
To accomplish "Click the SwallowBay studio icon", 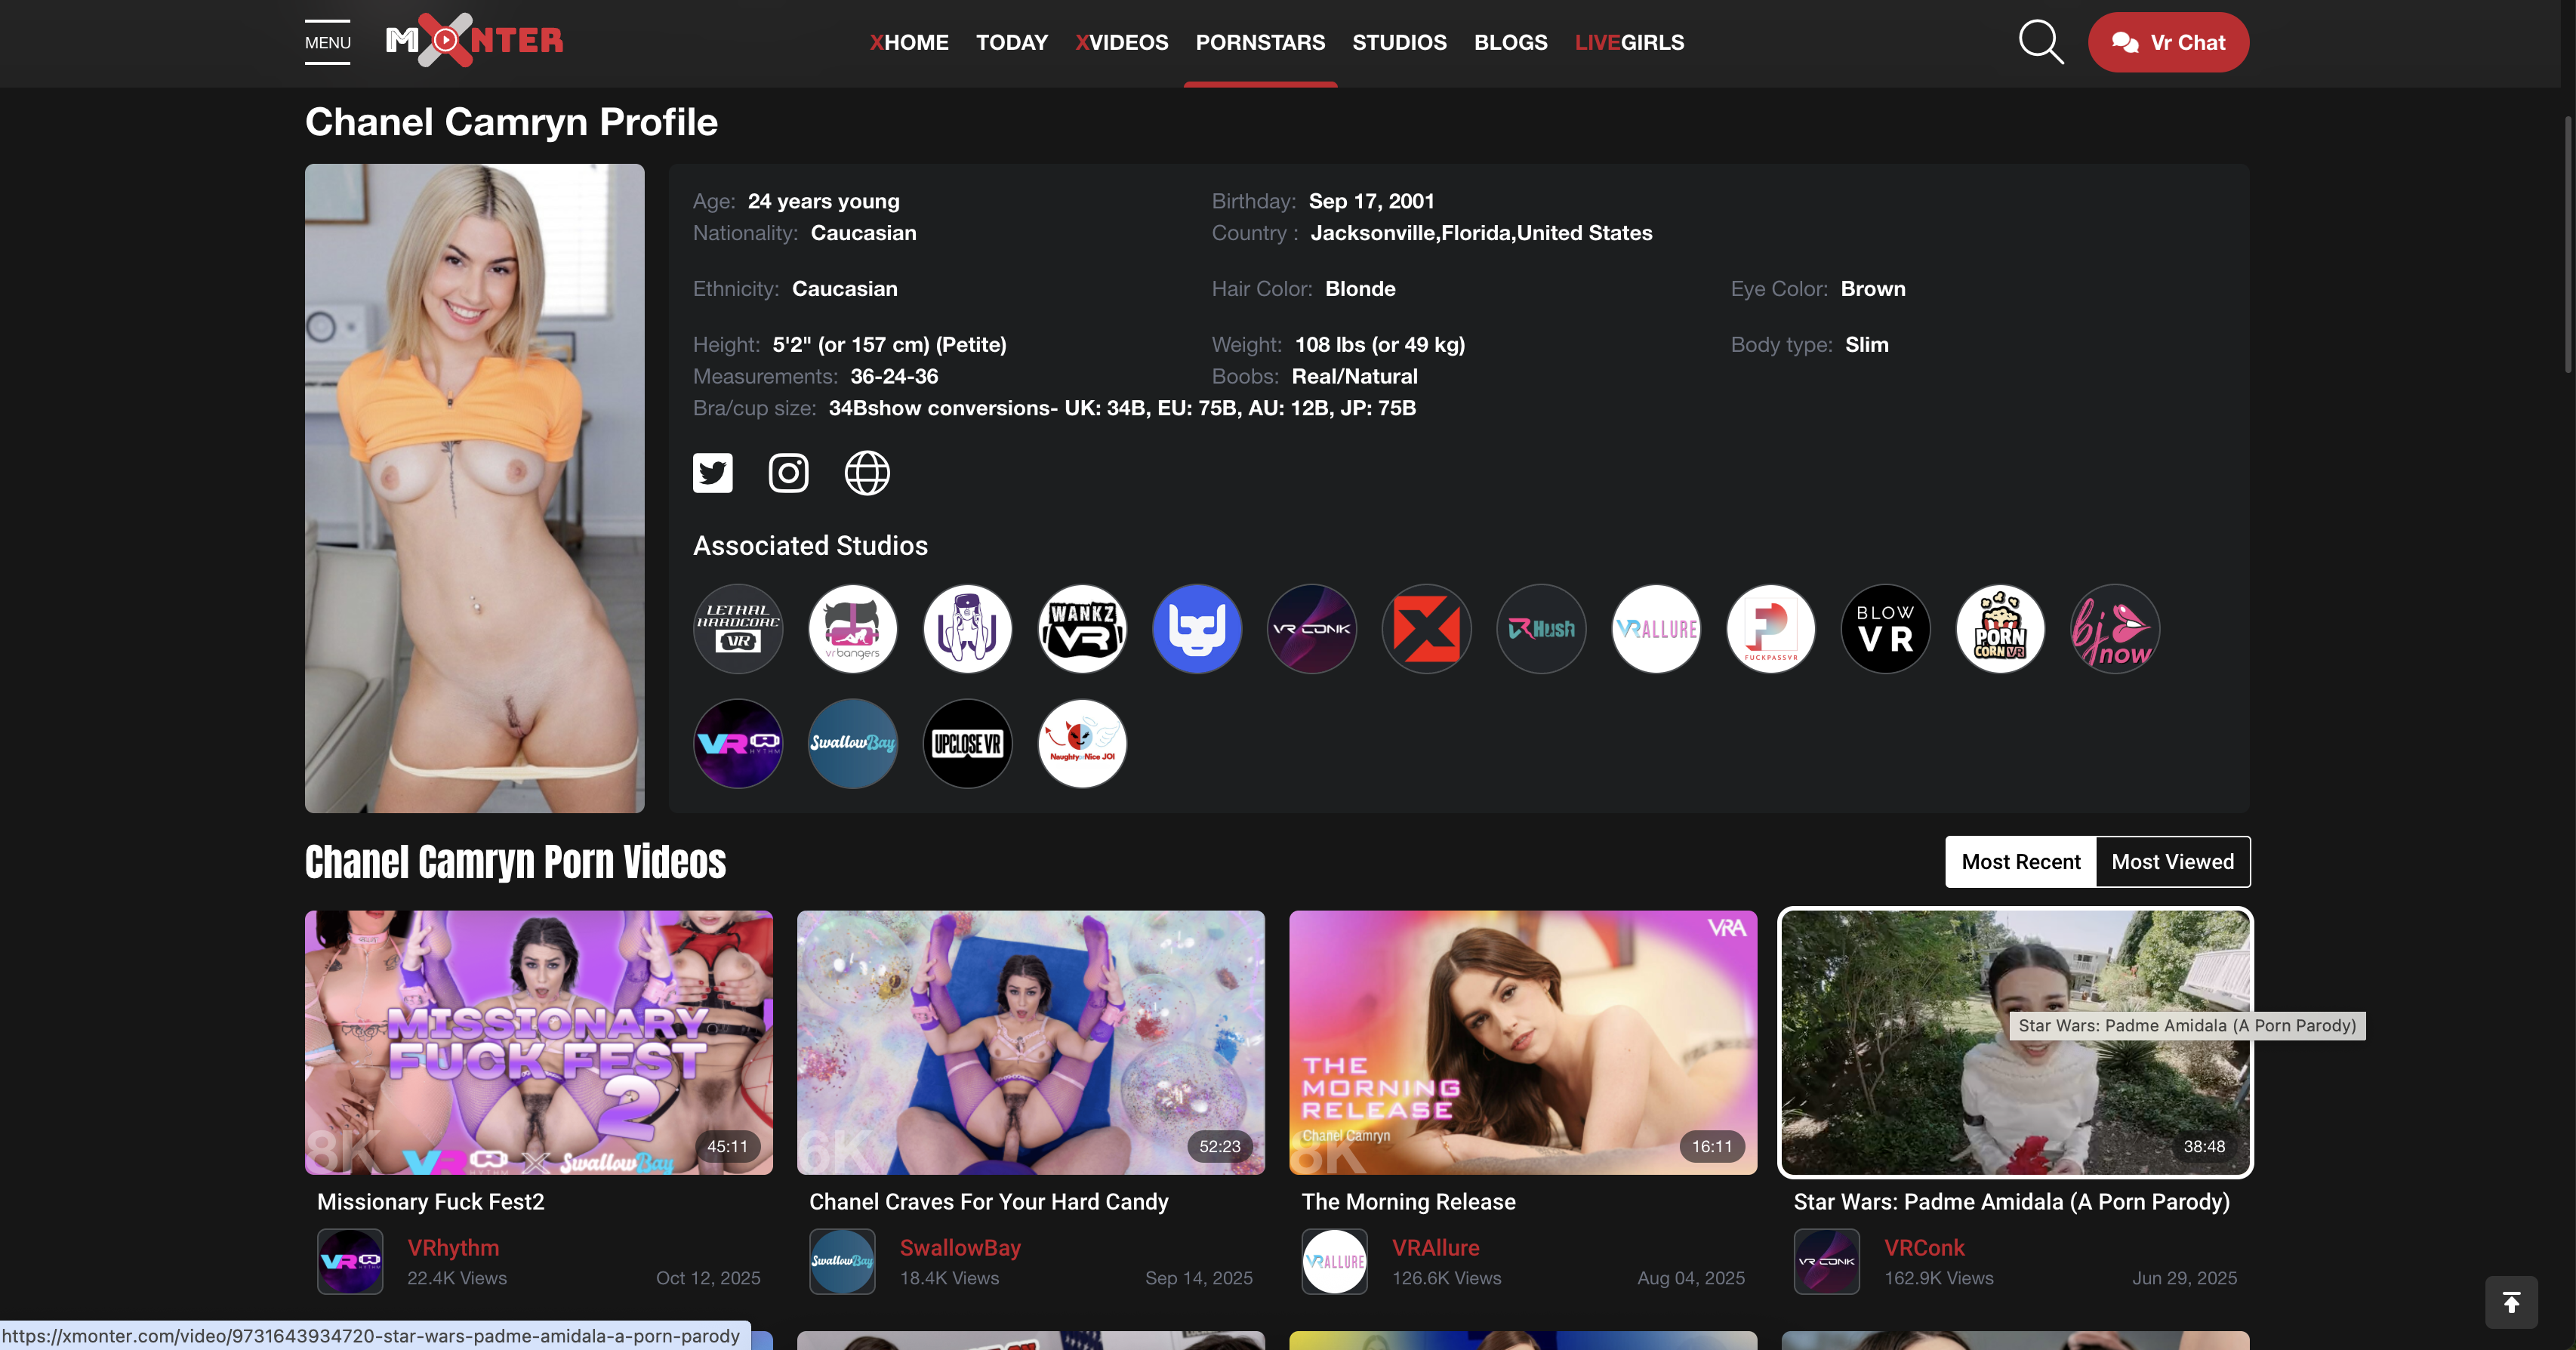I will tap(852, 743).
